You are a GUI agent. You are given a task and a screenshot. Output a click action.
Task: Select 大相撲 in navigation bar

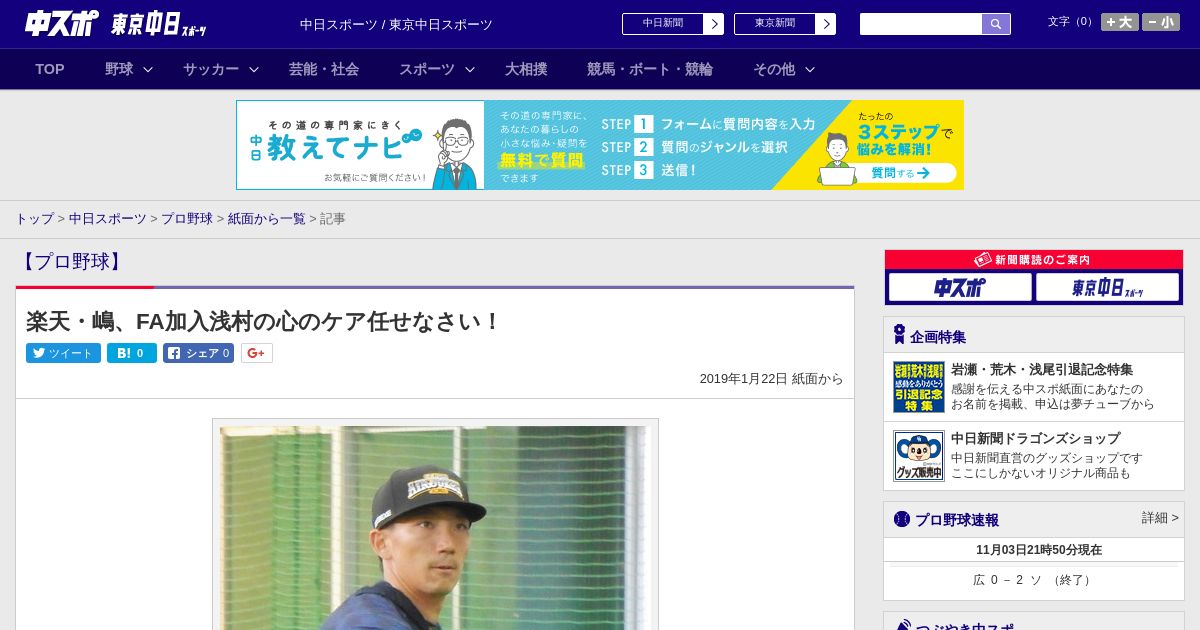526,69
